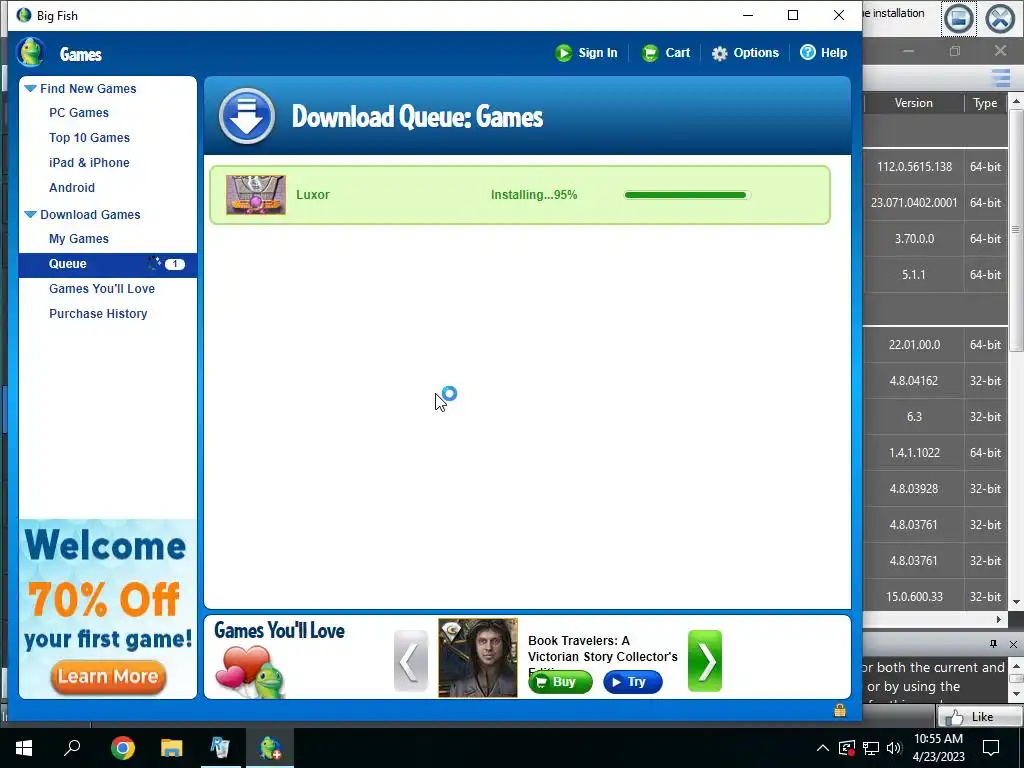The width and height of the screenshot is (1024, 768).
Task: Launch Google Chrome from taskbar
Action: [x=122, y=748]
